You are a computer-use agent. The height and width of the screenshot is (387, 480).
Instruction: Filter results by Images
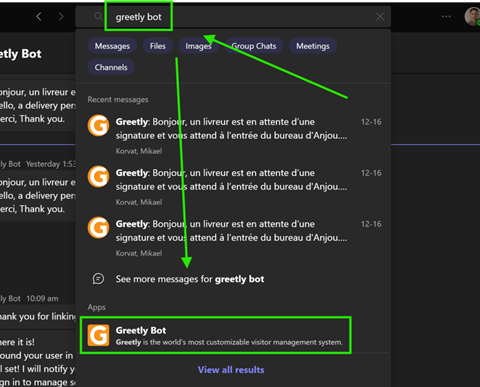(198, 46)
